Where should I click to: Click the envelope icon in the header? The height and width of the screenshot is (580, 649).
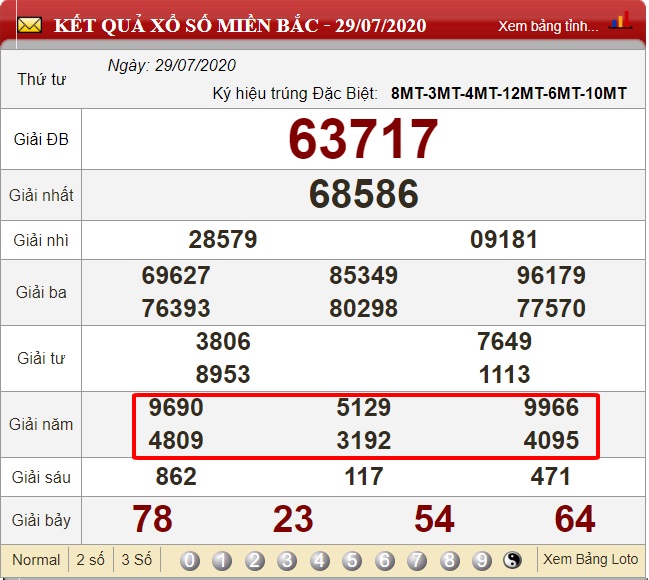30,24
